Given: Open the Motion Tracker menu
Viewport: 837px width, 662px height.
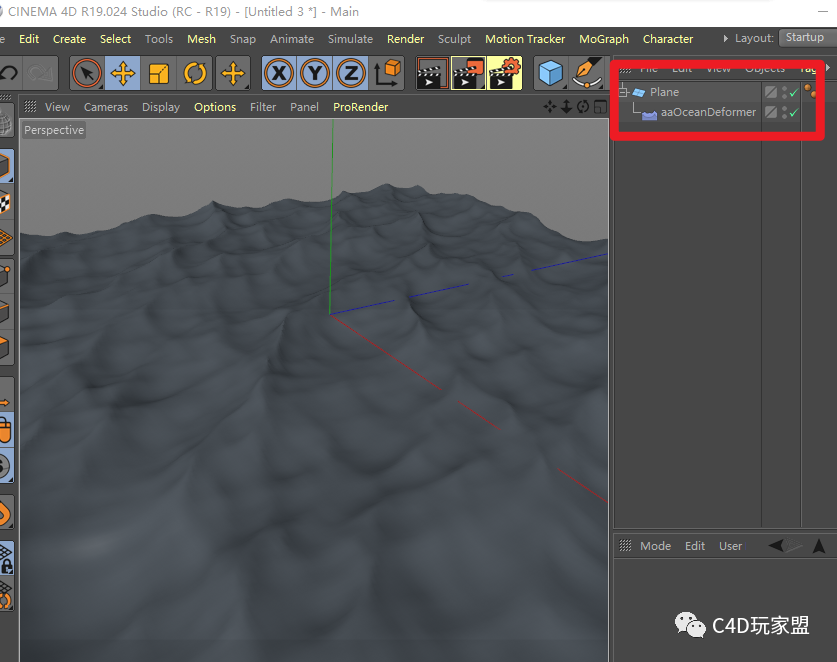Looking at the screenshot, I should (x=525, y=39).
